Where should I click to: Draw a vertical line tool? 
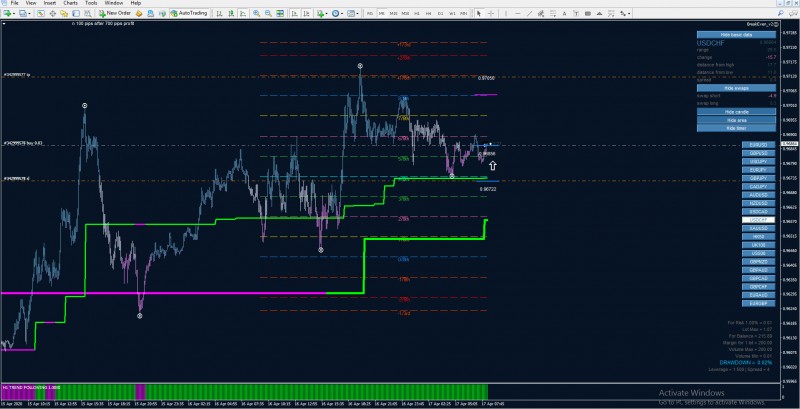pyautogui.click(x=506, y=13)
